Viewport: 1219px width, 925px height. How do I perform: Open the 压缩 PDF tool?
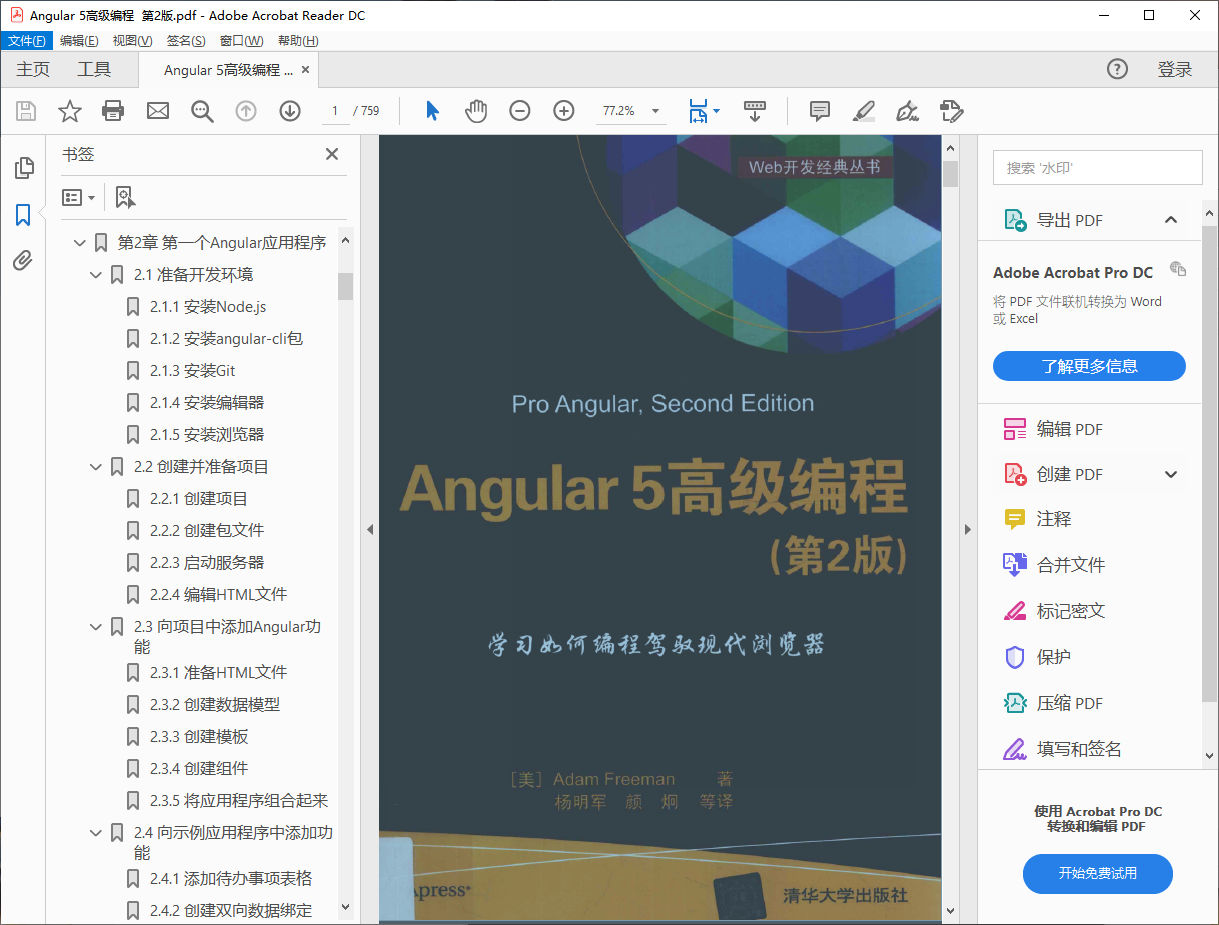[1053, 703]
